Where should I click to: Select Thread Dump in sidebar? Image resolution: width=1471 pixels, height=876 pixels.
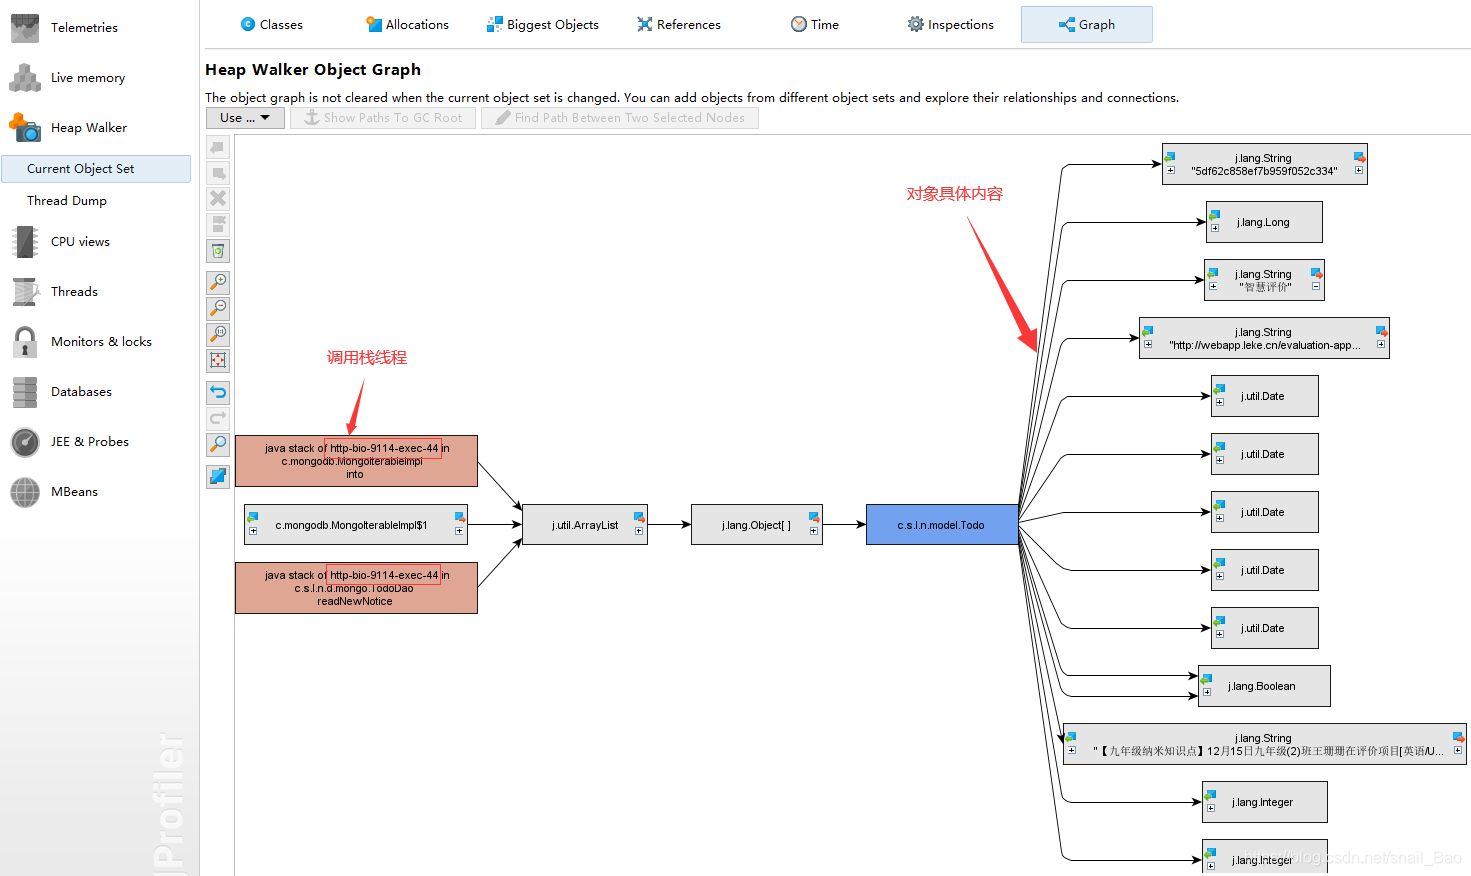coord(67,201)
